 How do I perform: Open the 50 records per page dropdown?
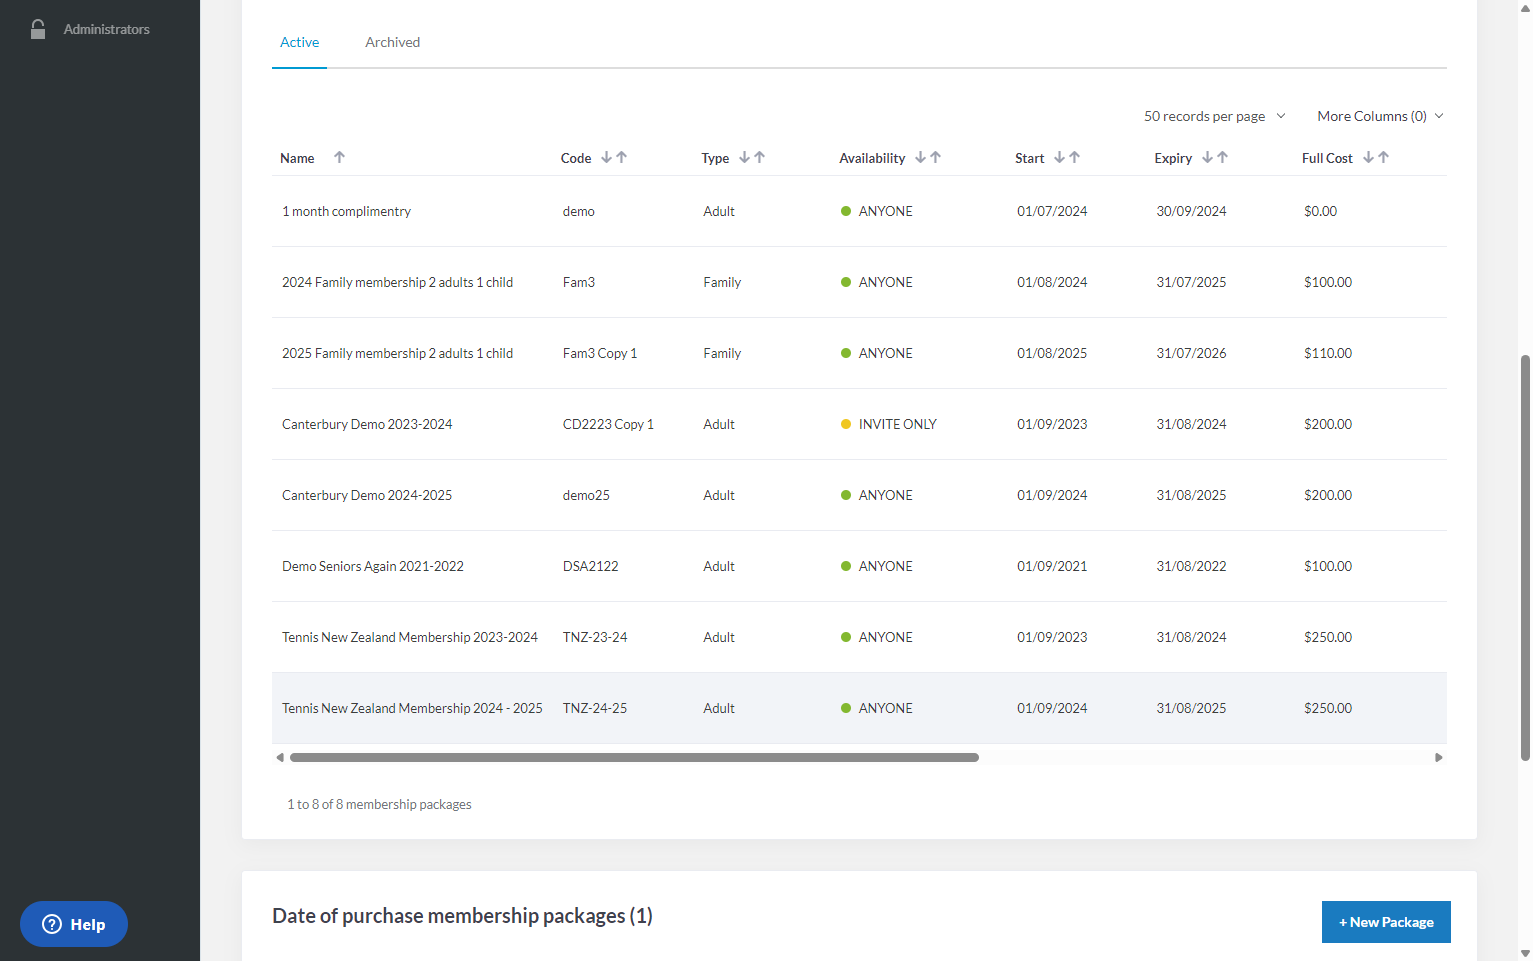click(x=1215, y=116)
